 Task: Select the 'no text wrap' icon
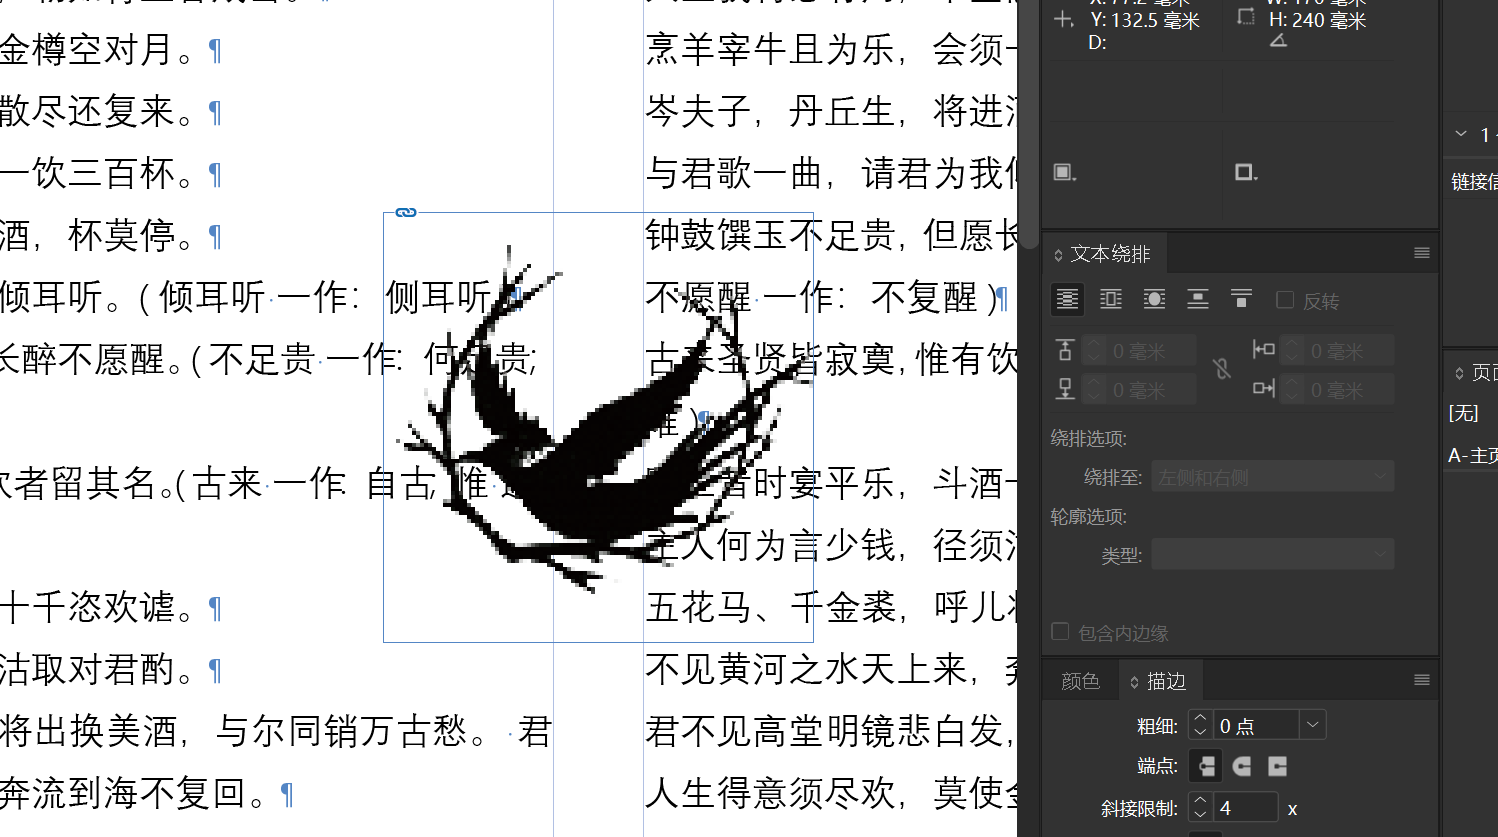click(x=1067, y=299)
